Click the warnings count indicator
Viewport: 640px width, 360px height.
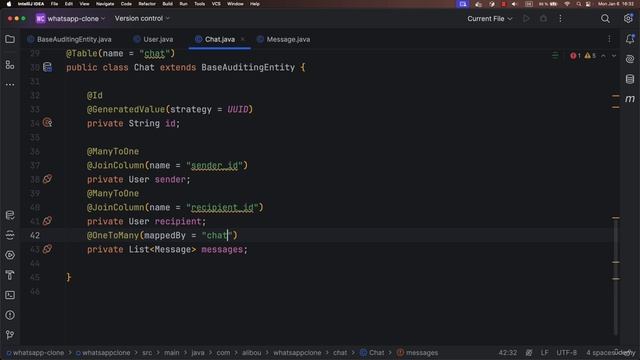pos(590,56)
